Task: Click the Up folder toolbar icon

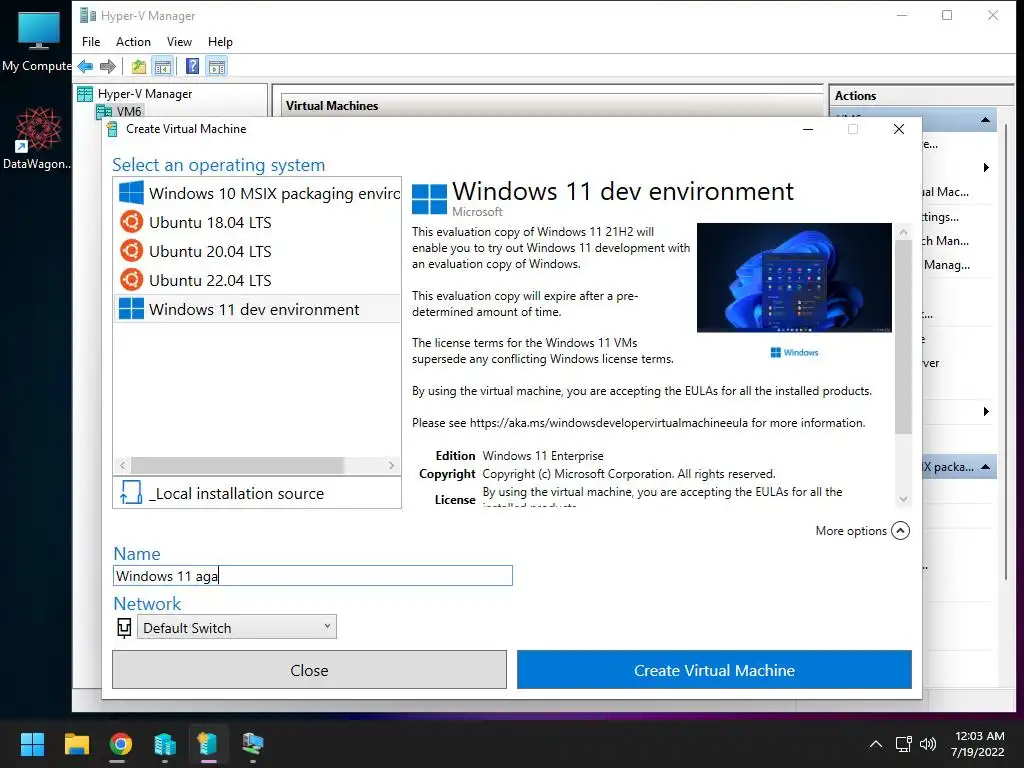Action: click(138, 66)
